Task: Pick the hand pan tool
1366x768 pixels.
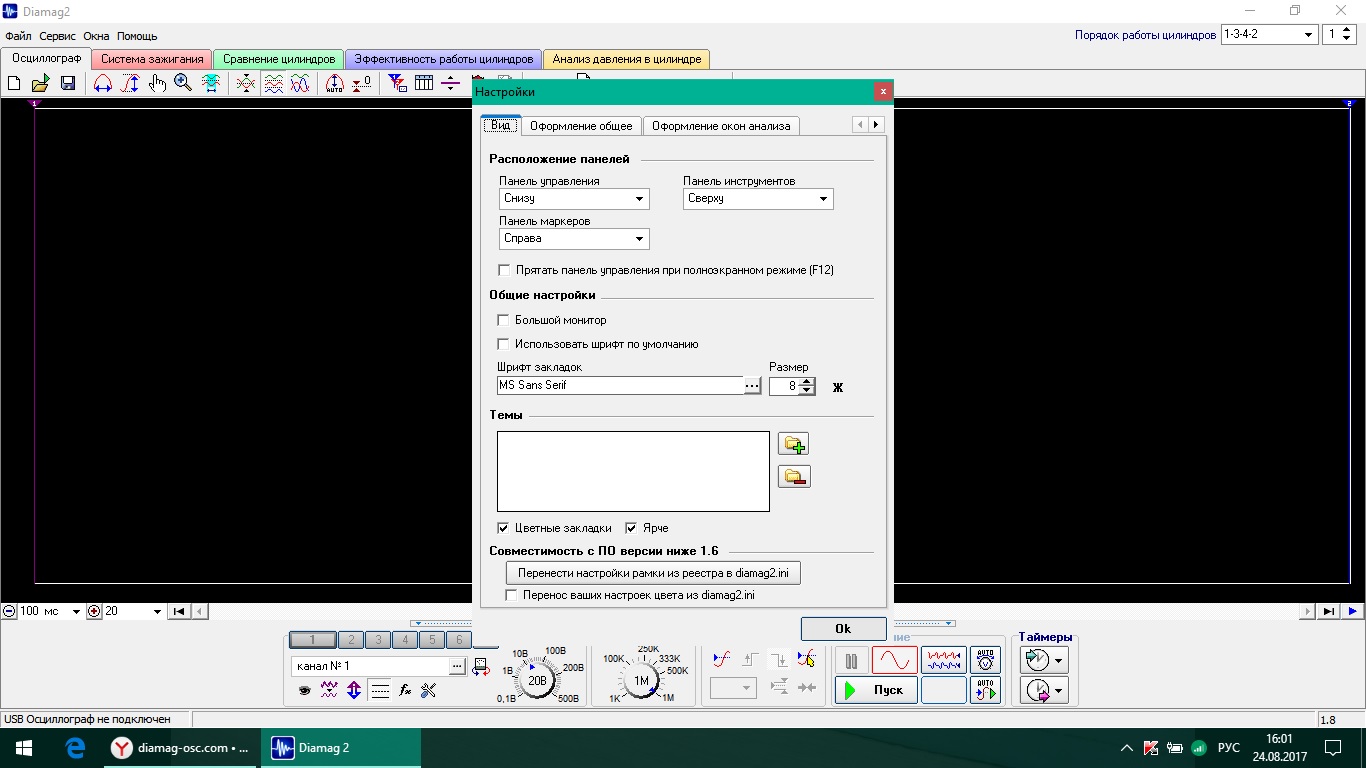Action: click(157, 84)
